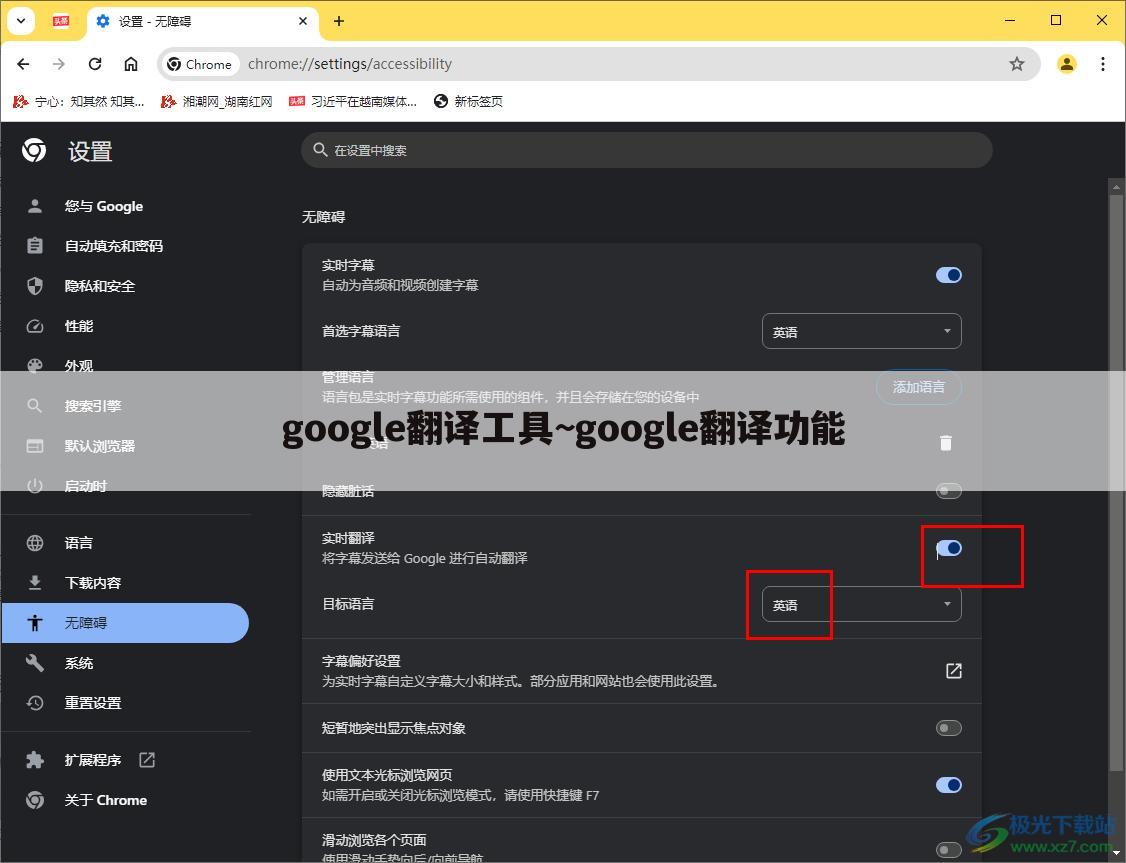
Task: Toggle the 实时字幕 switch
Action: [x=949, y=275]
